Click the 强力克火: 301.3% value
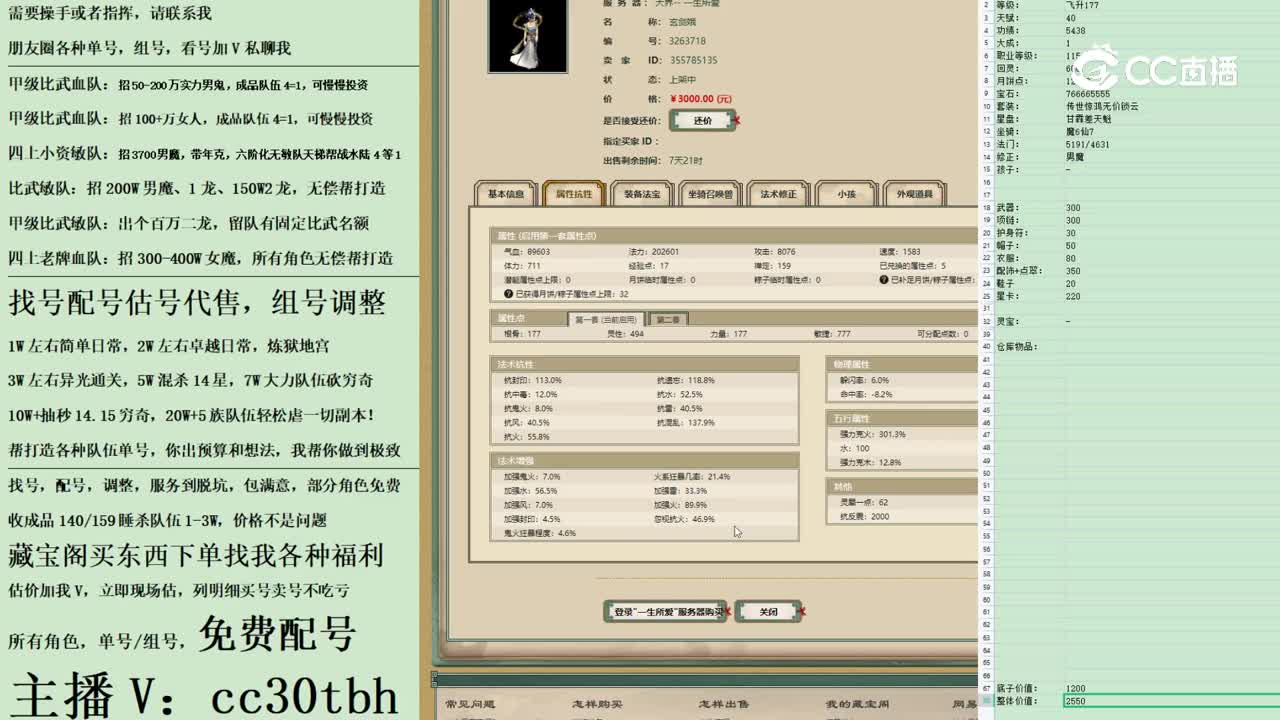1280x720 pixels. [x=872, y=434]
